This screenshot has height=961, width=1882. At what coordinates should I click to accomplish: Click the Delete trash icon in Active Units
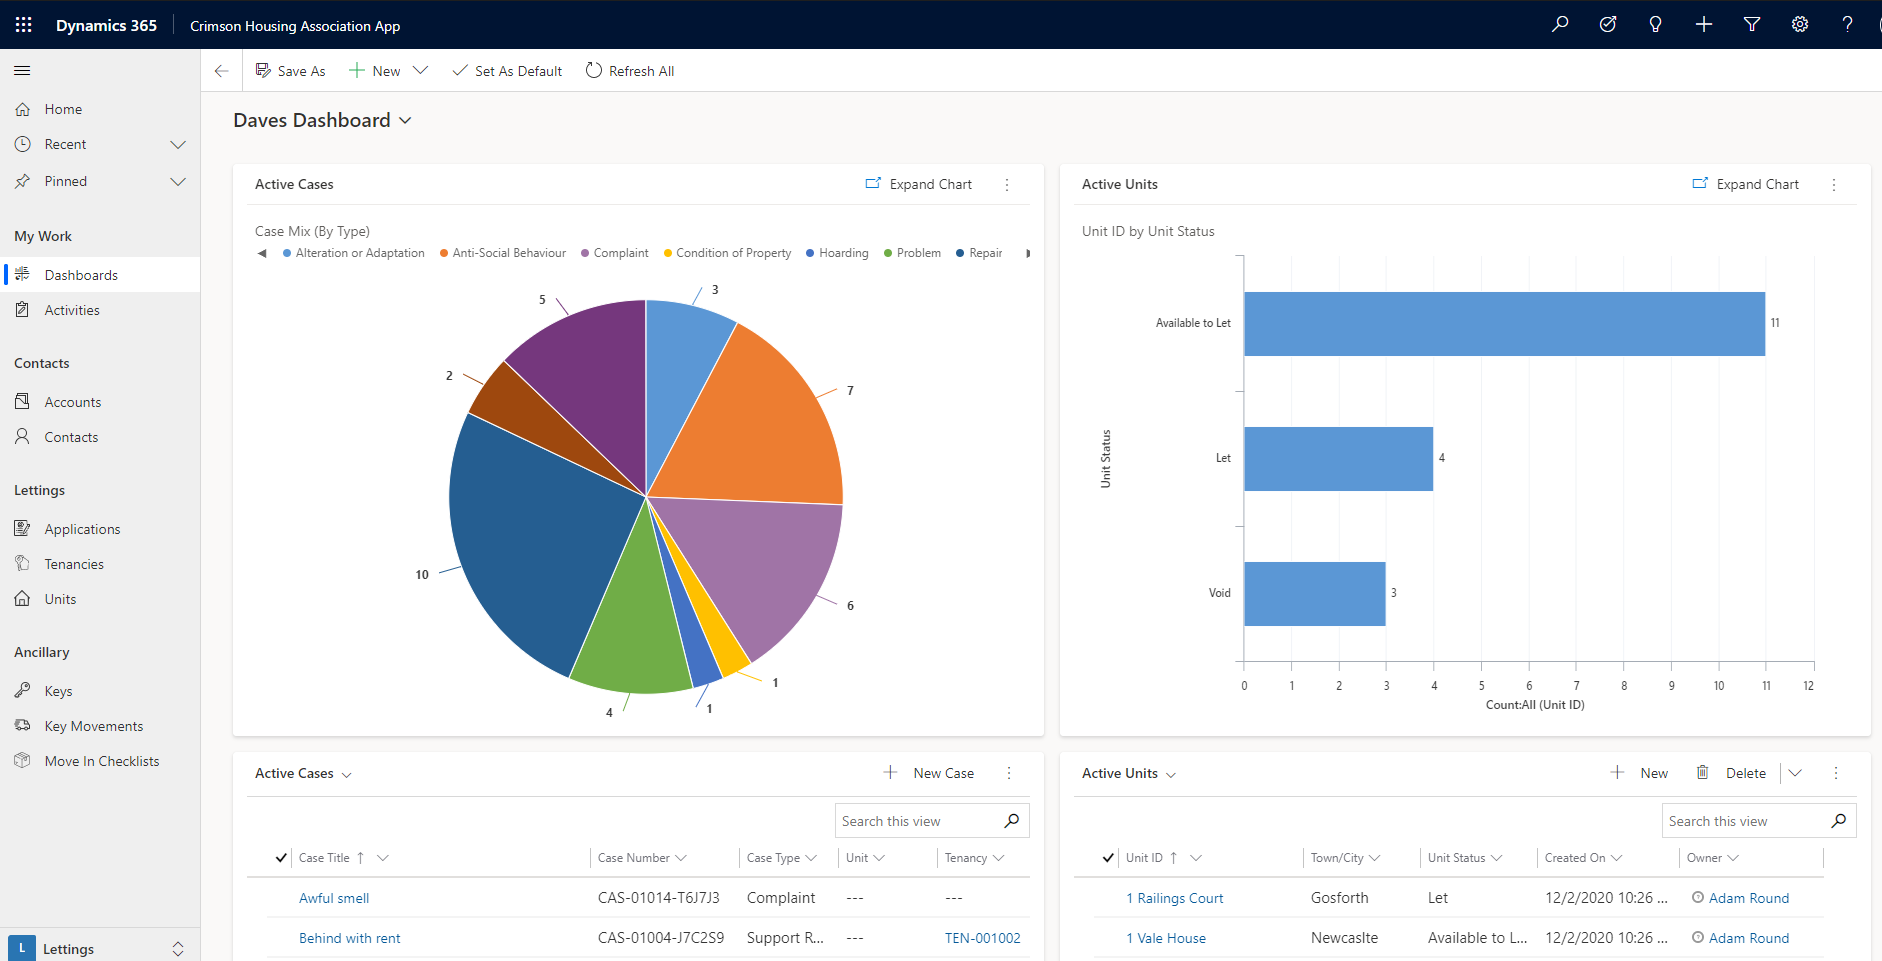pyautogui.click(x=1702, y=773)
